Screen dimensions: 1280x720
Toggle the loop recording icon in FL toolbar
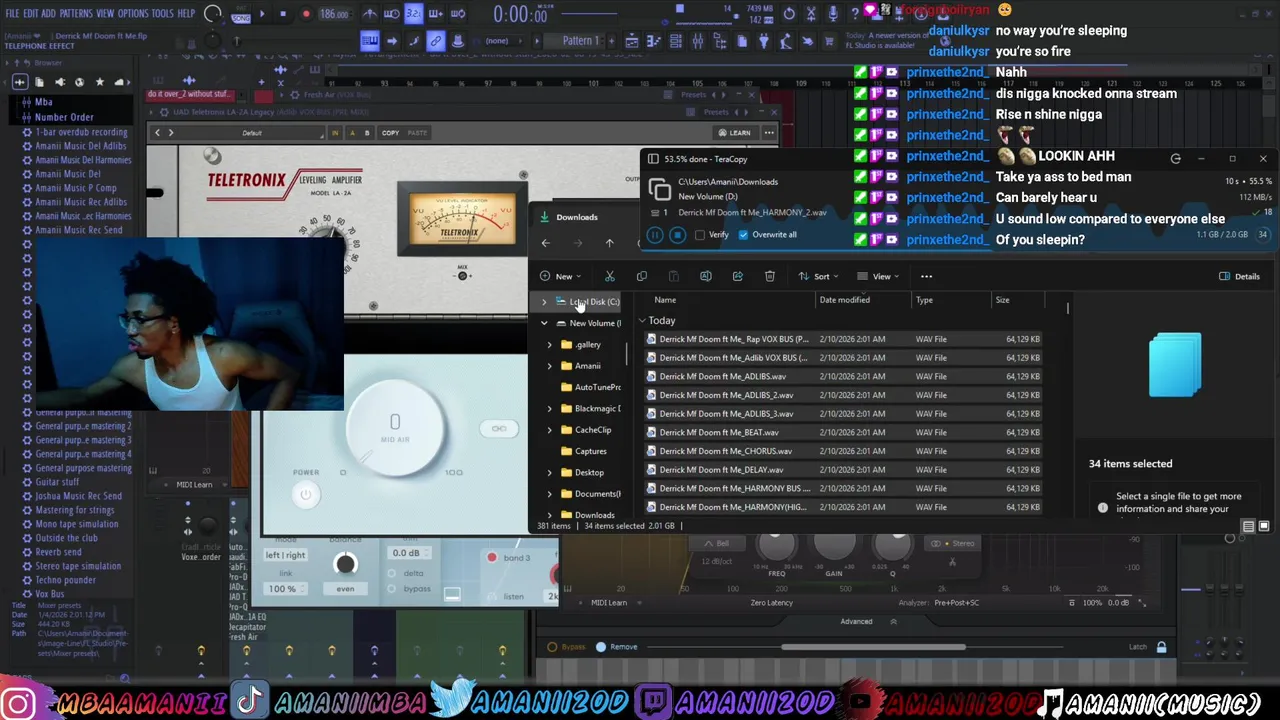[459, 14]
